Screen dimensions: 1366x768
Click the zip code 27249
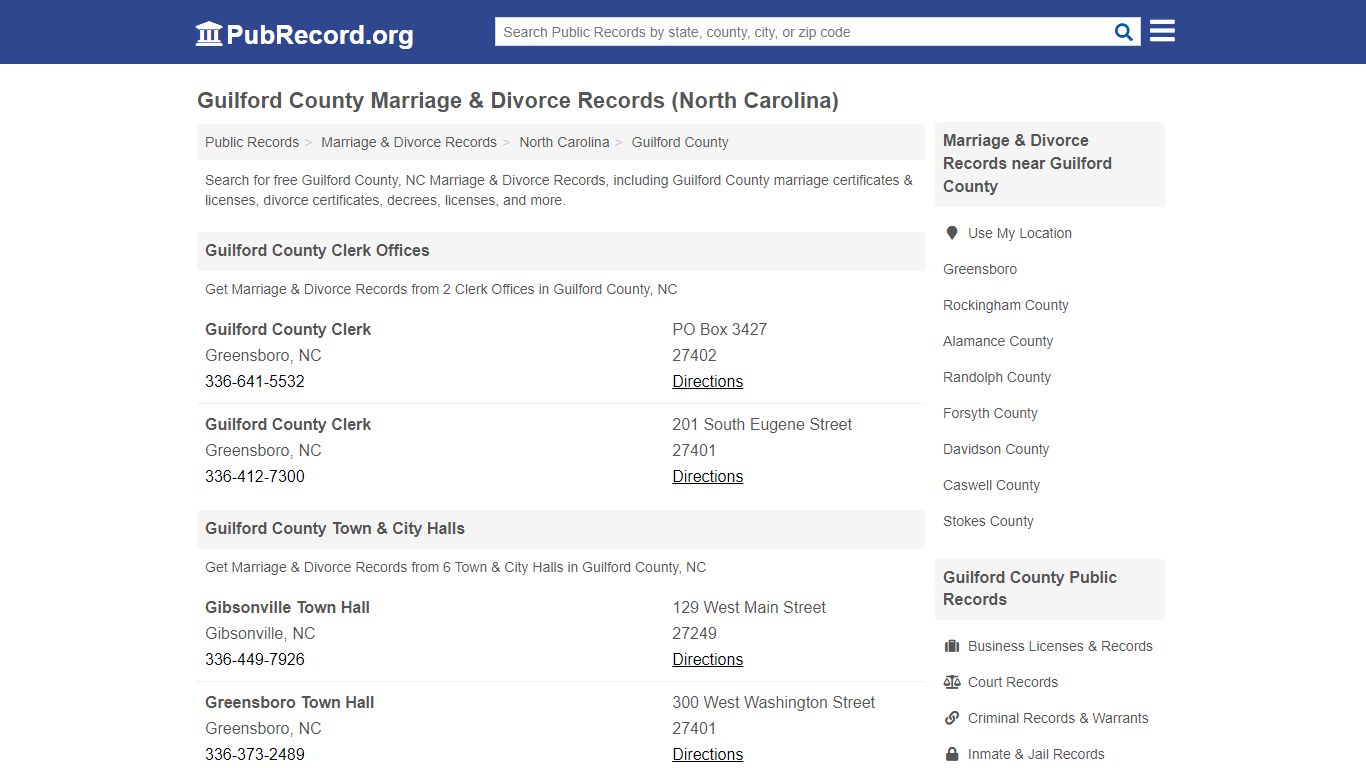[x=694, y=633]
